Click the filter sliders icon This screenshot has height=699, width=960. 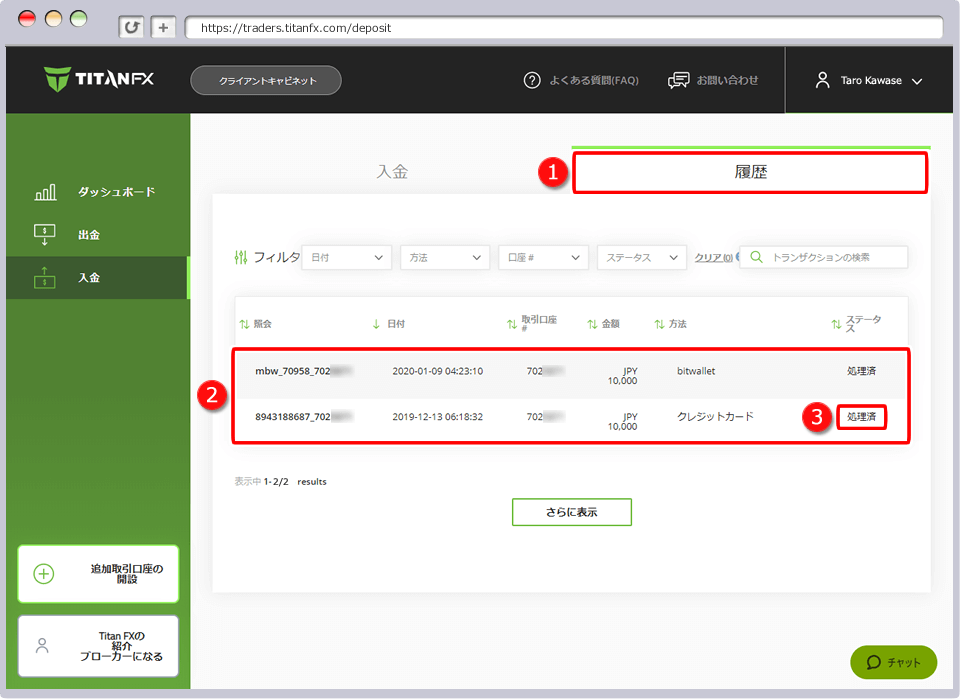click(239, 258)
